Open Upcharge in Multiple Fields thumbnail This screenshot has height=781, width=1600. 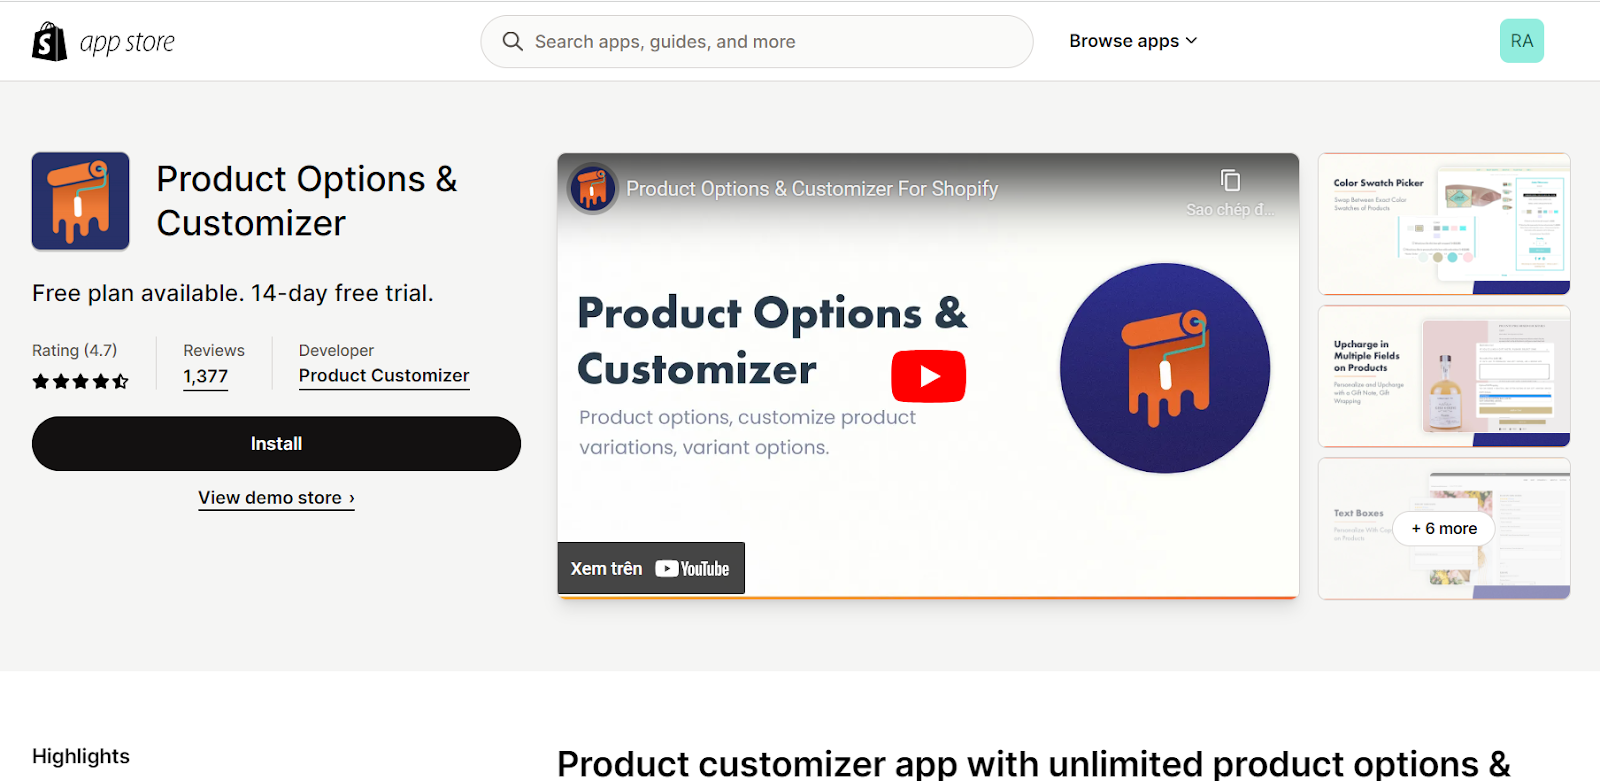pyautogui.click(x=1444, y=376)
